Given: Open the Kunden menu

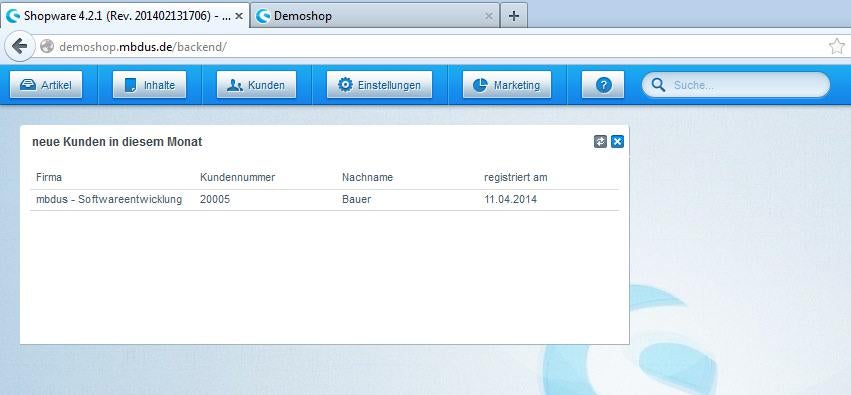Looking at the screenshot, I should pyautogui.click(x=256, y=85).
